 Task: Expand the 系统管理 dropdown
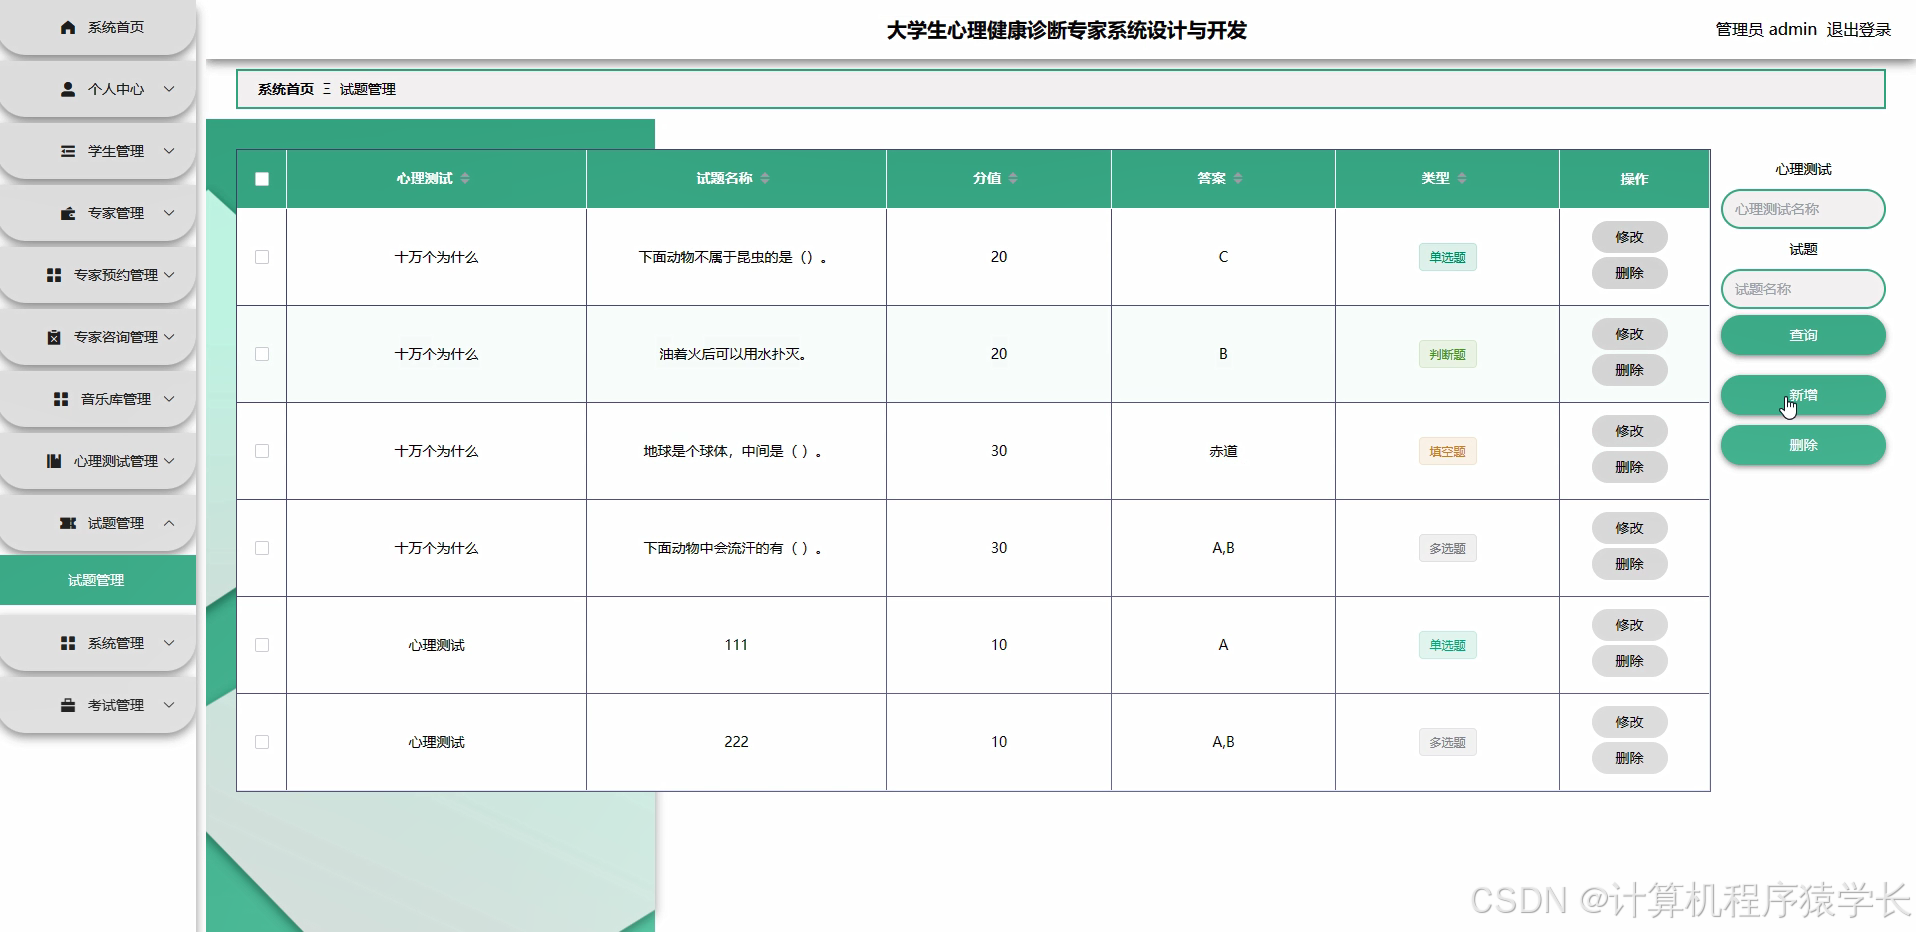click(x=170, y=643)
